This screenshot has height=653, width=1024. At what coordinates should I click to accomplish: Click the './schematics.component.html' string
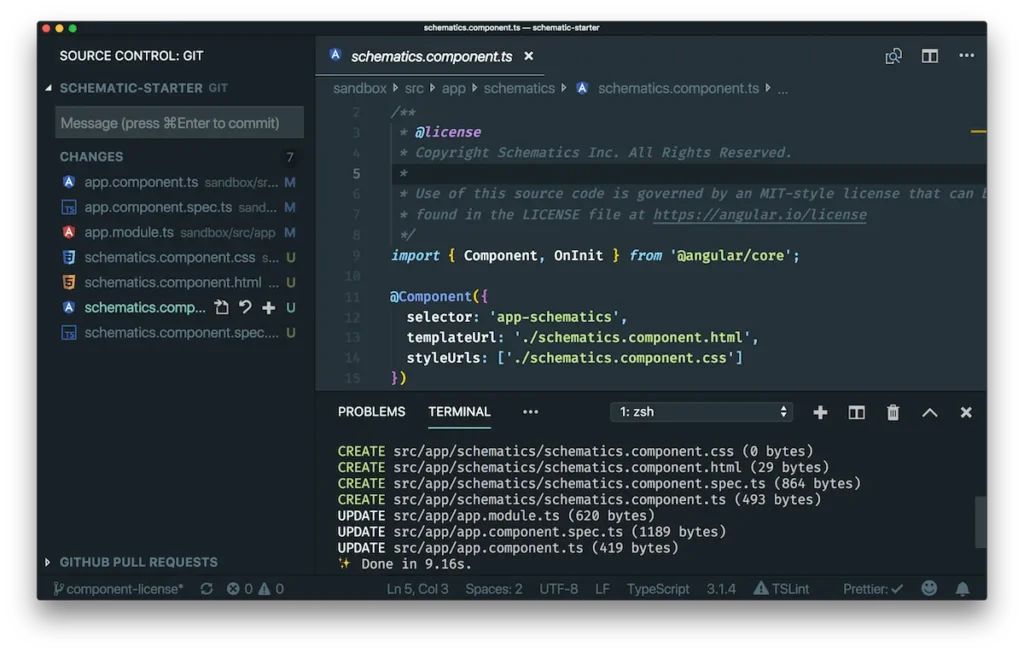tap(632, 338)
